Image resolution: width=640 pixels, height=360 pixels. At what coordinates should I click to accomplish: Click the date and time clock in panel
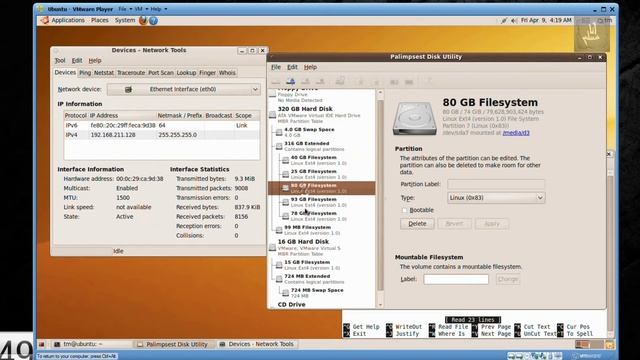[x=547, y=20]
